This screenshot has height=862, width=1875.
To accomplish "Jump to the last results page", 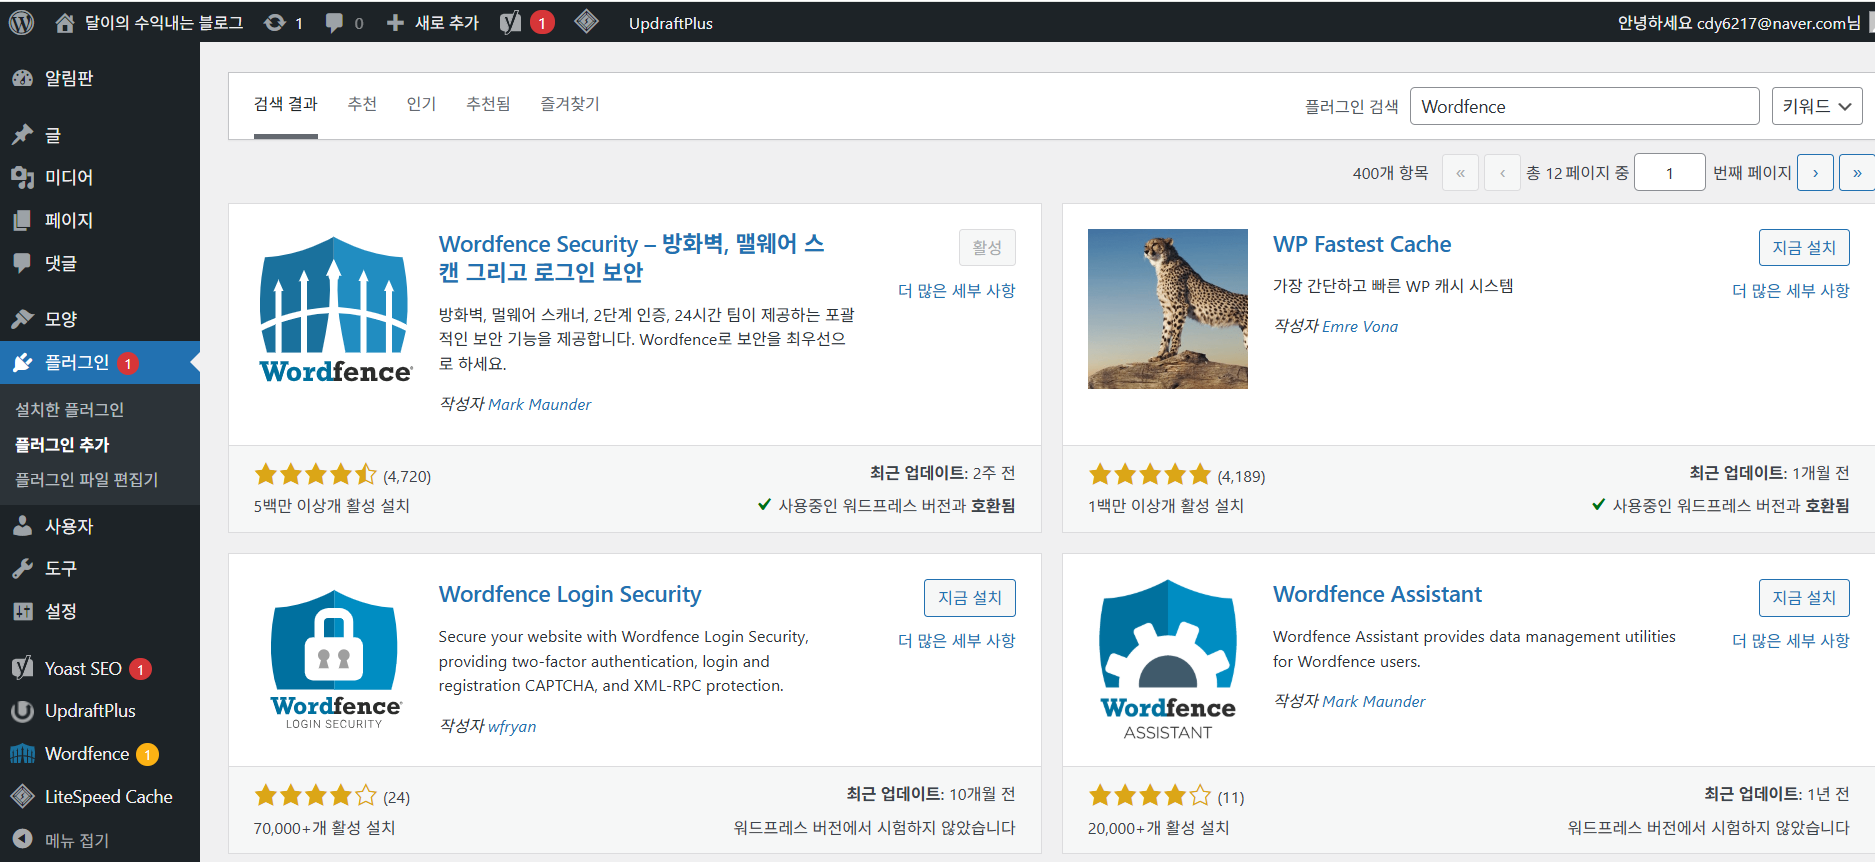I will pos(1857,173).
